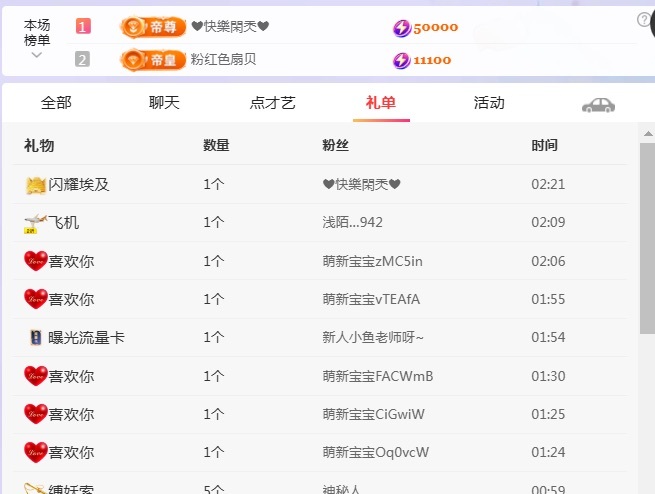Click fan name 新人小鱼老师呀~
655x494 pixels.
click(373, 337)
